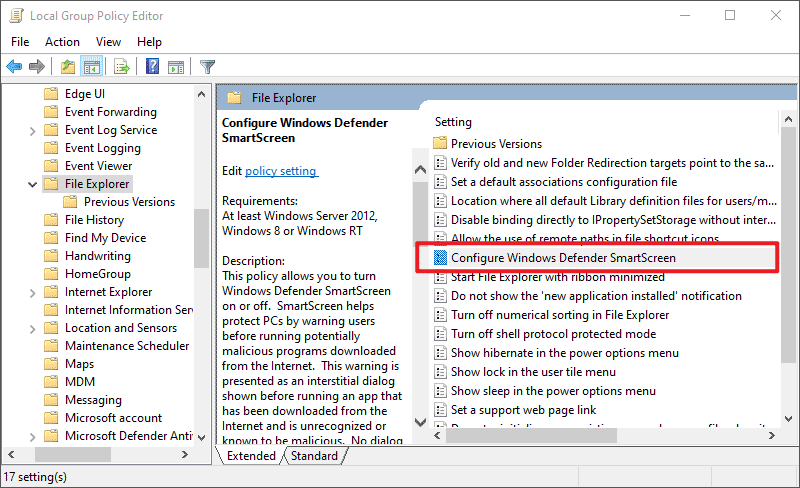
Task: Select Maintenance Scheduler in the tree
Action: (127, 346)
